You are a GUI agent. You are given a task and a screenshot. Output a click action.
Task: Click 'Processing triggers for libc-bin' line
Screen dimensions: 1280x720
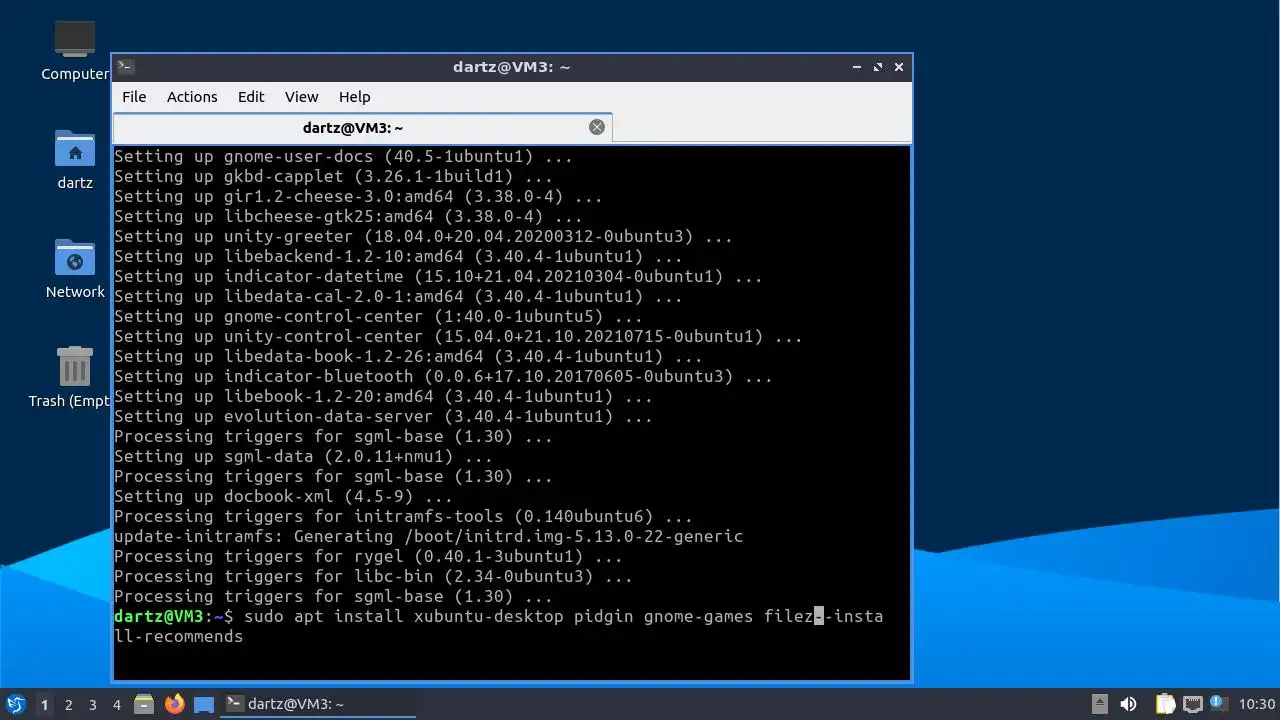coord(373,576)
